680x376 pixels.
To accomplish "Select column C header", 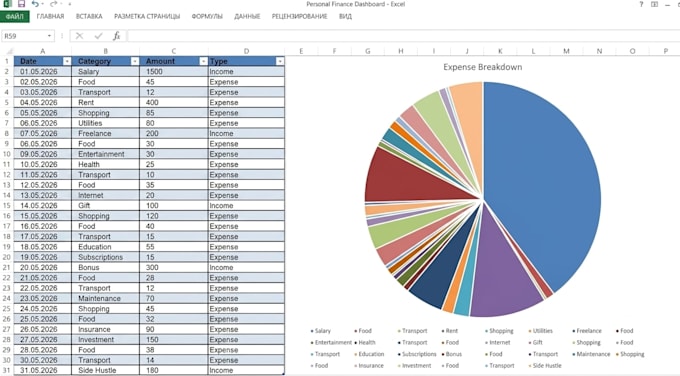I will click(174, 51).
